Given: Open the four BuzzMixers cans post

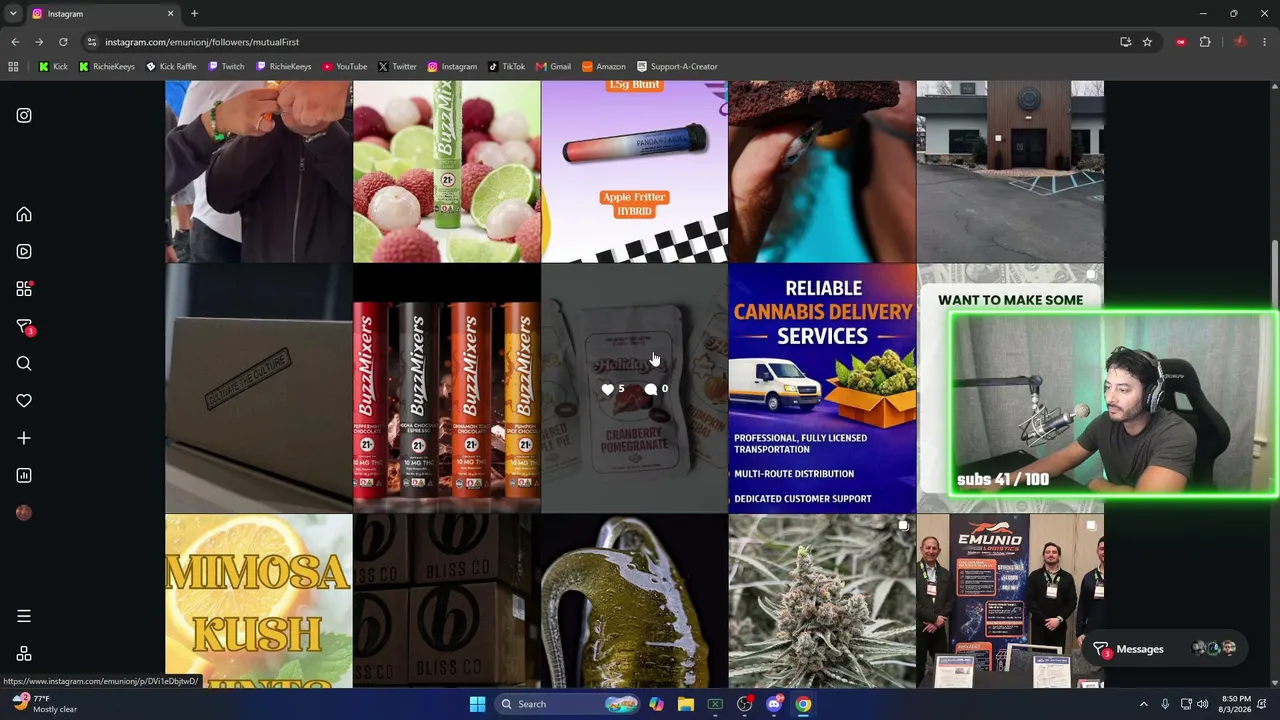Looking at the screenshot, I should pos(447,388).
